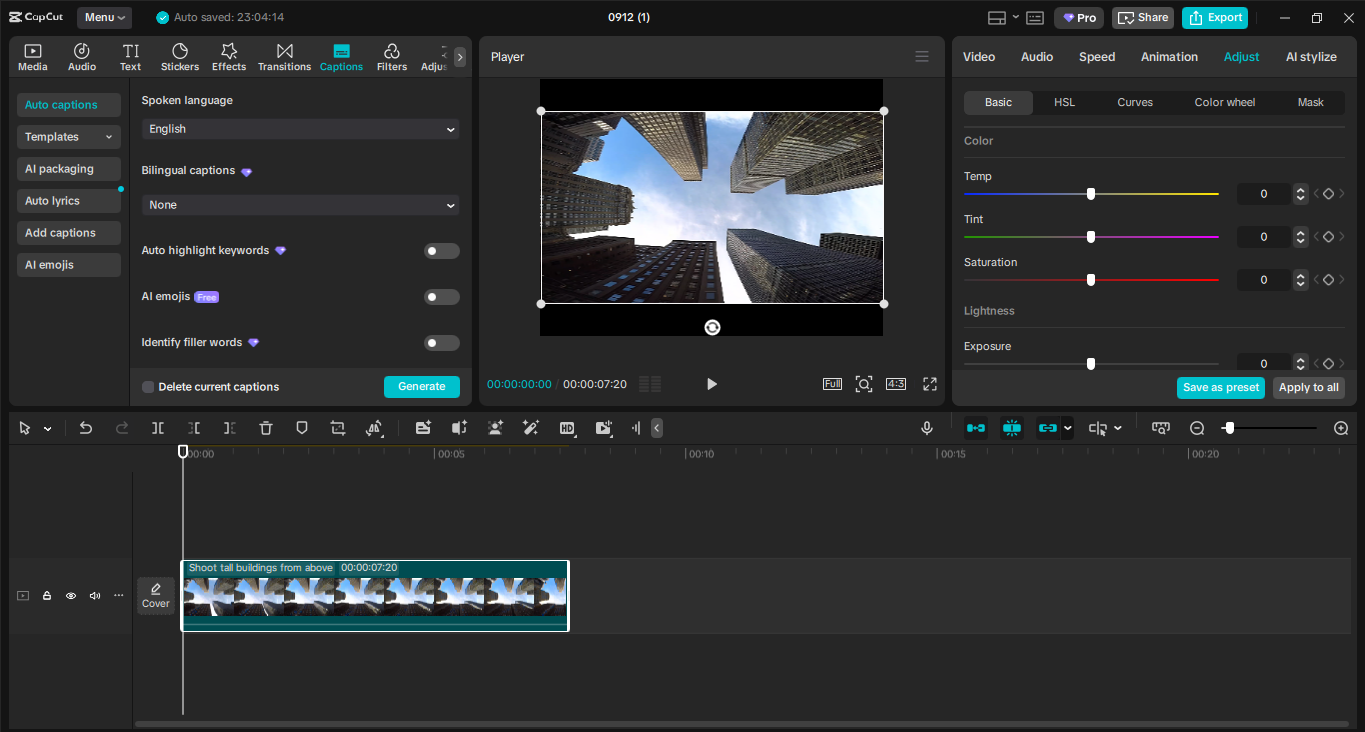Switch to the HSL tab in the Adjust panel
The image size is (1365, 732).
click(1064, 102)
